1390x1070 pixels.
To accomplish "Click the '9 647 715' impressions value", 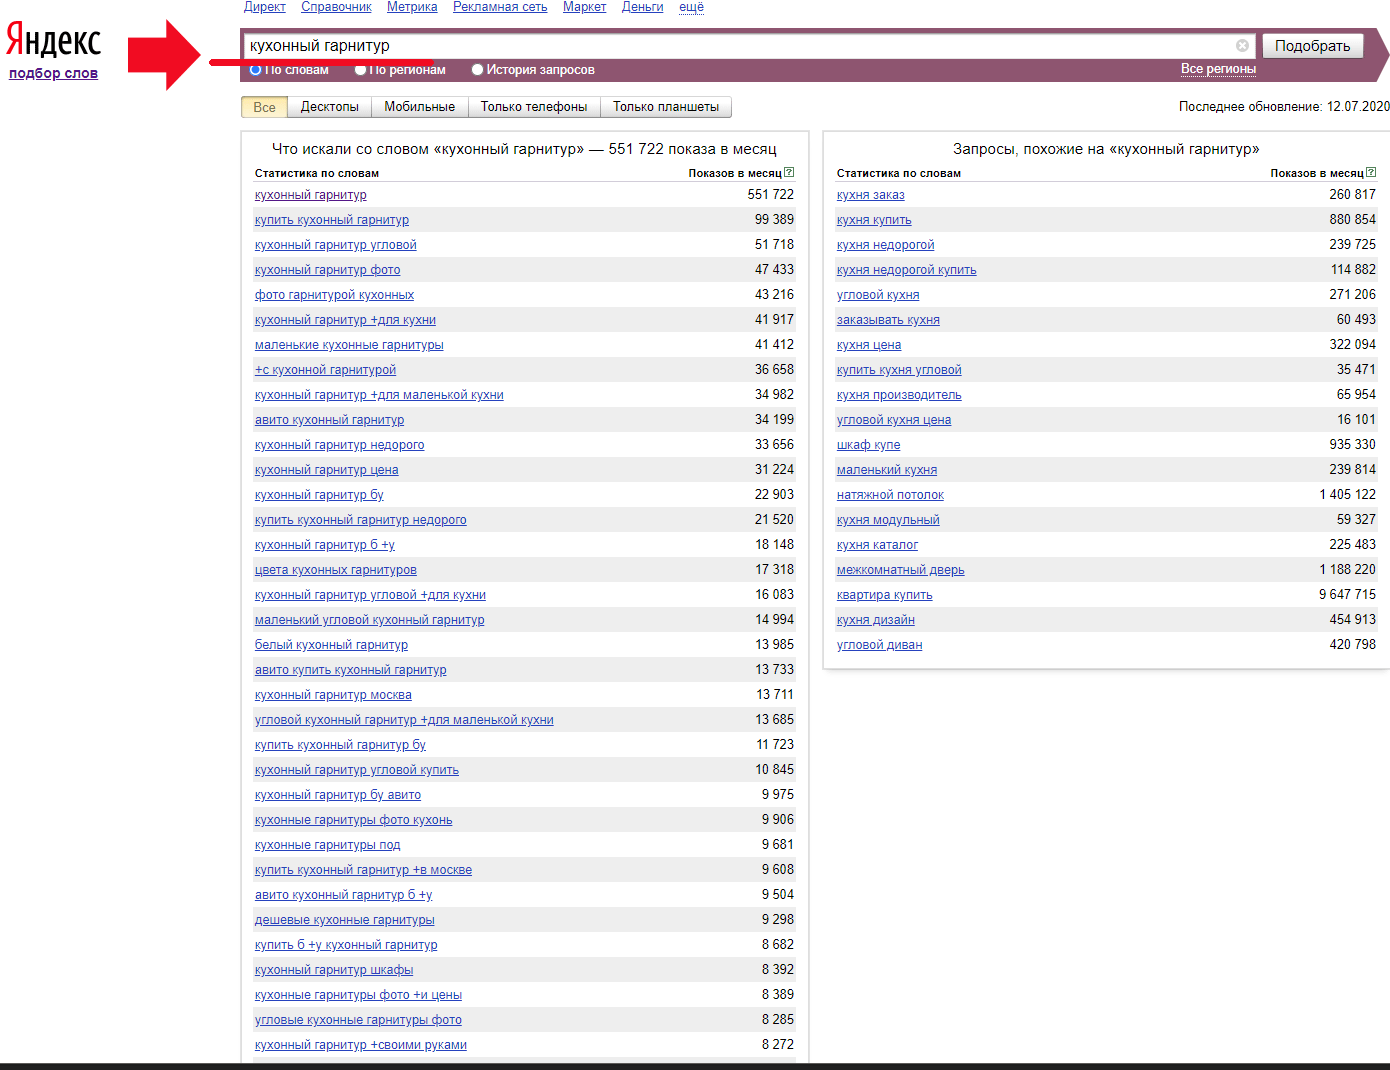I will point(1347,595).
